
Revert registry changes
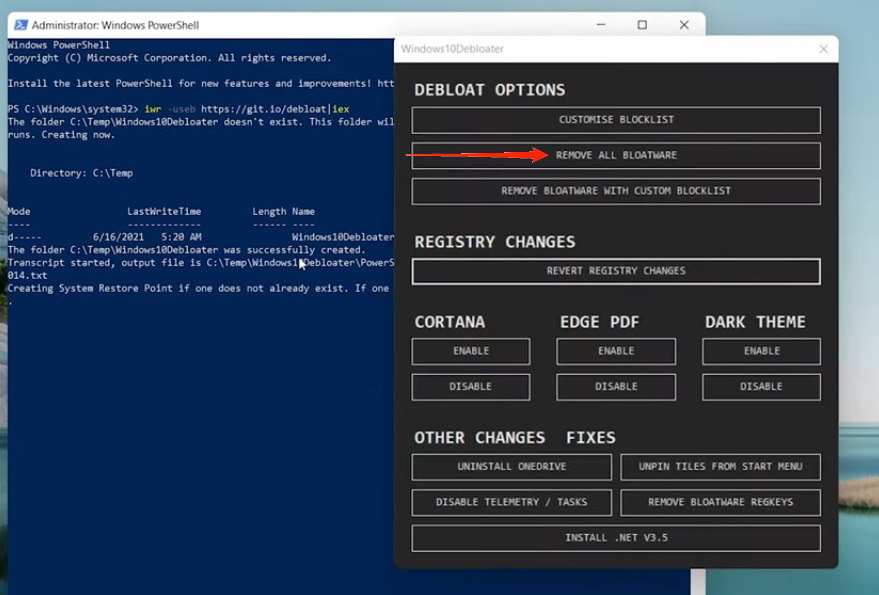[615, 271]
